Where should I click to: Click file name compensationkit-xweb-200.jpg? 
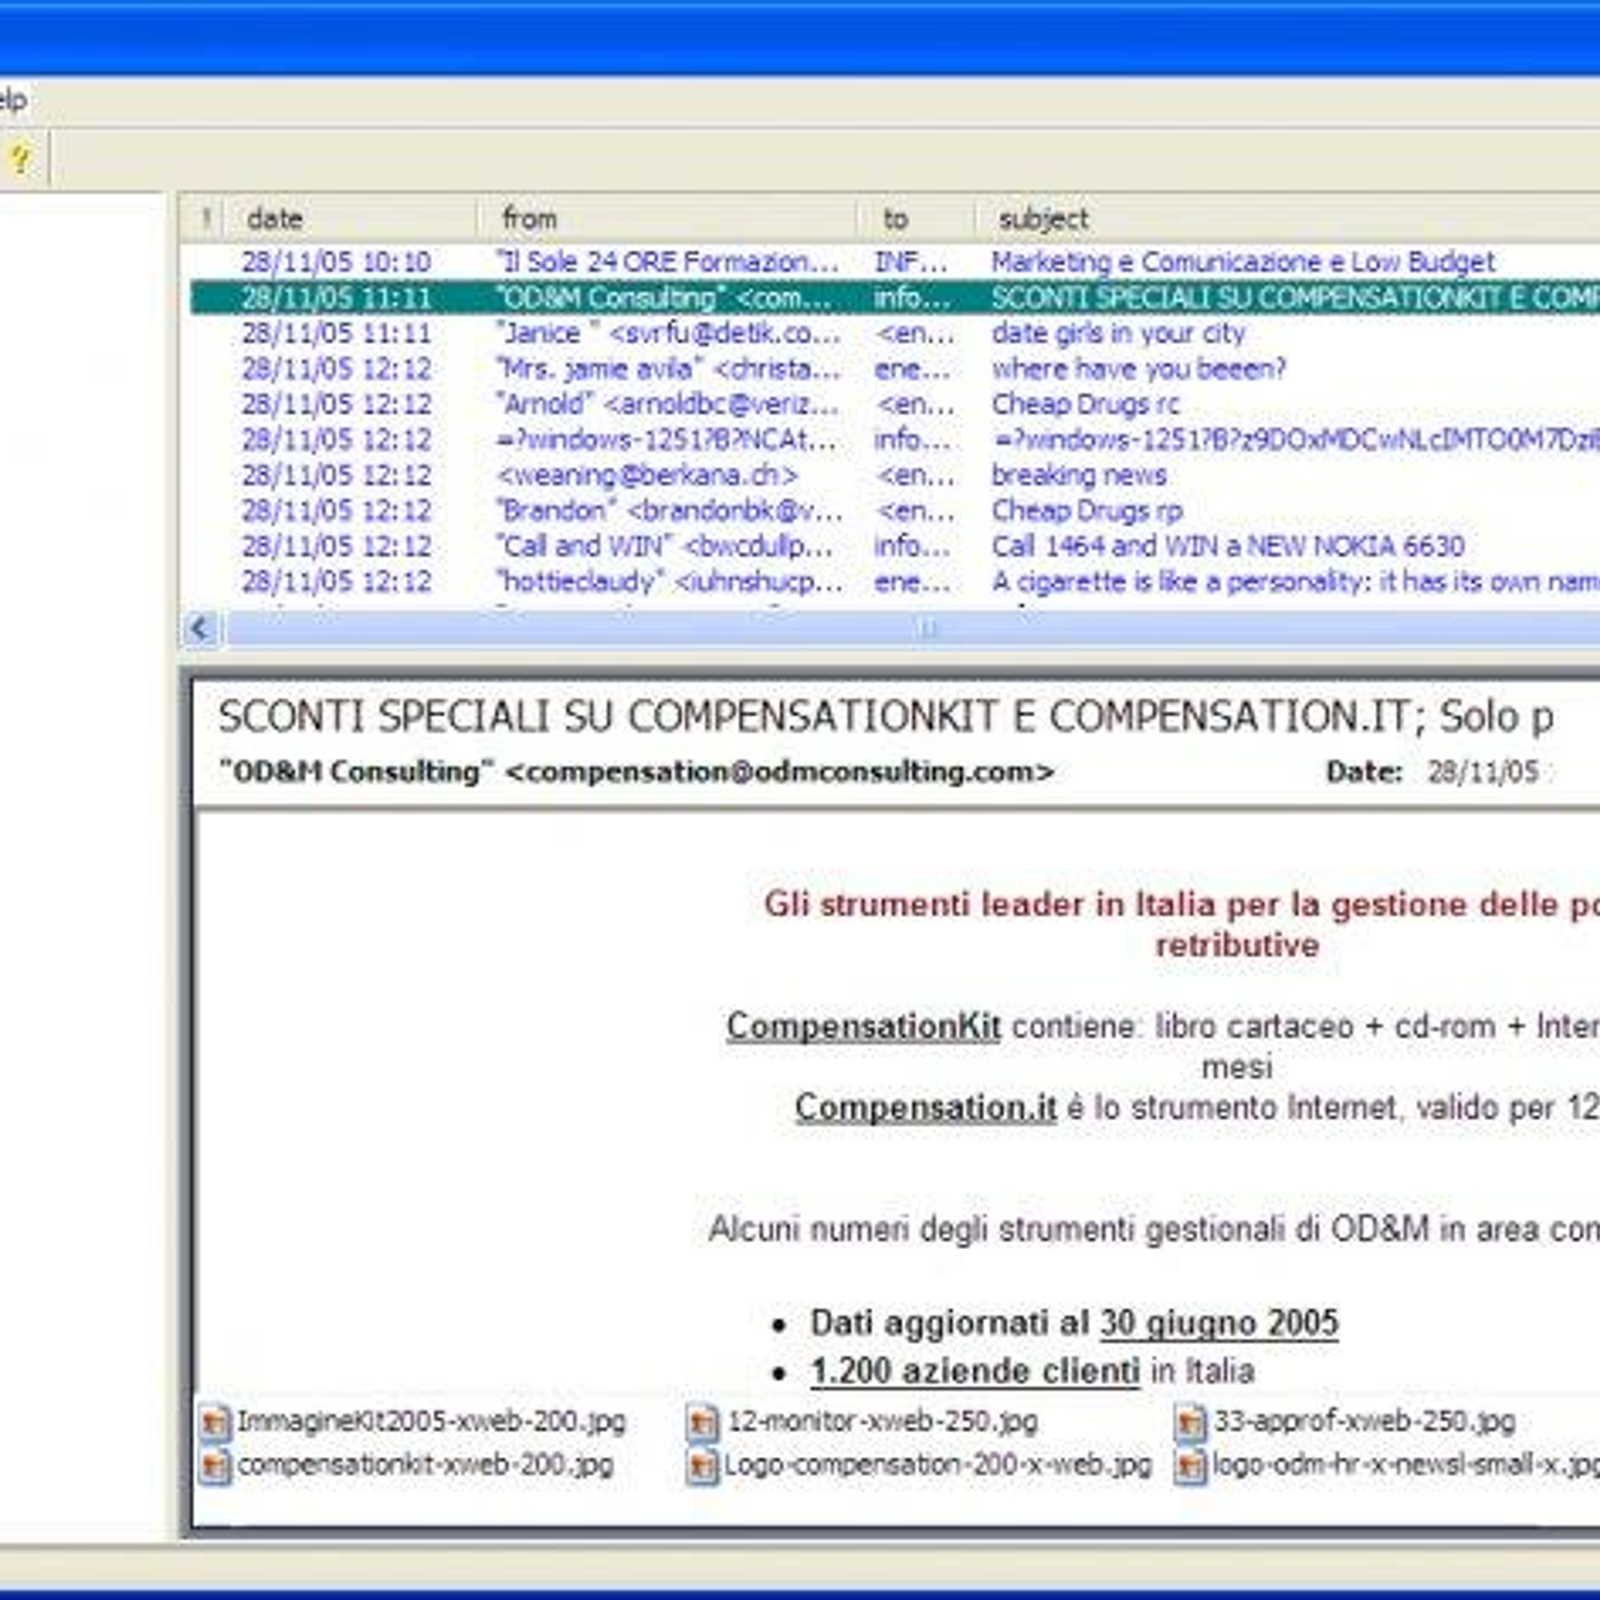point(425,1466)
